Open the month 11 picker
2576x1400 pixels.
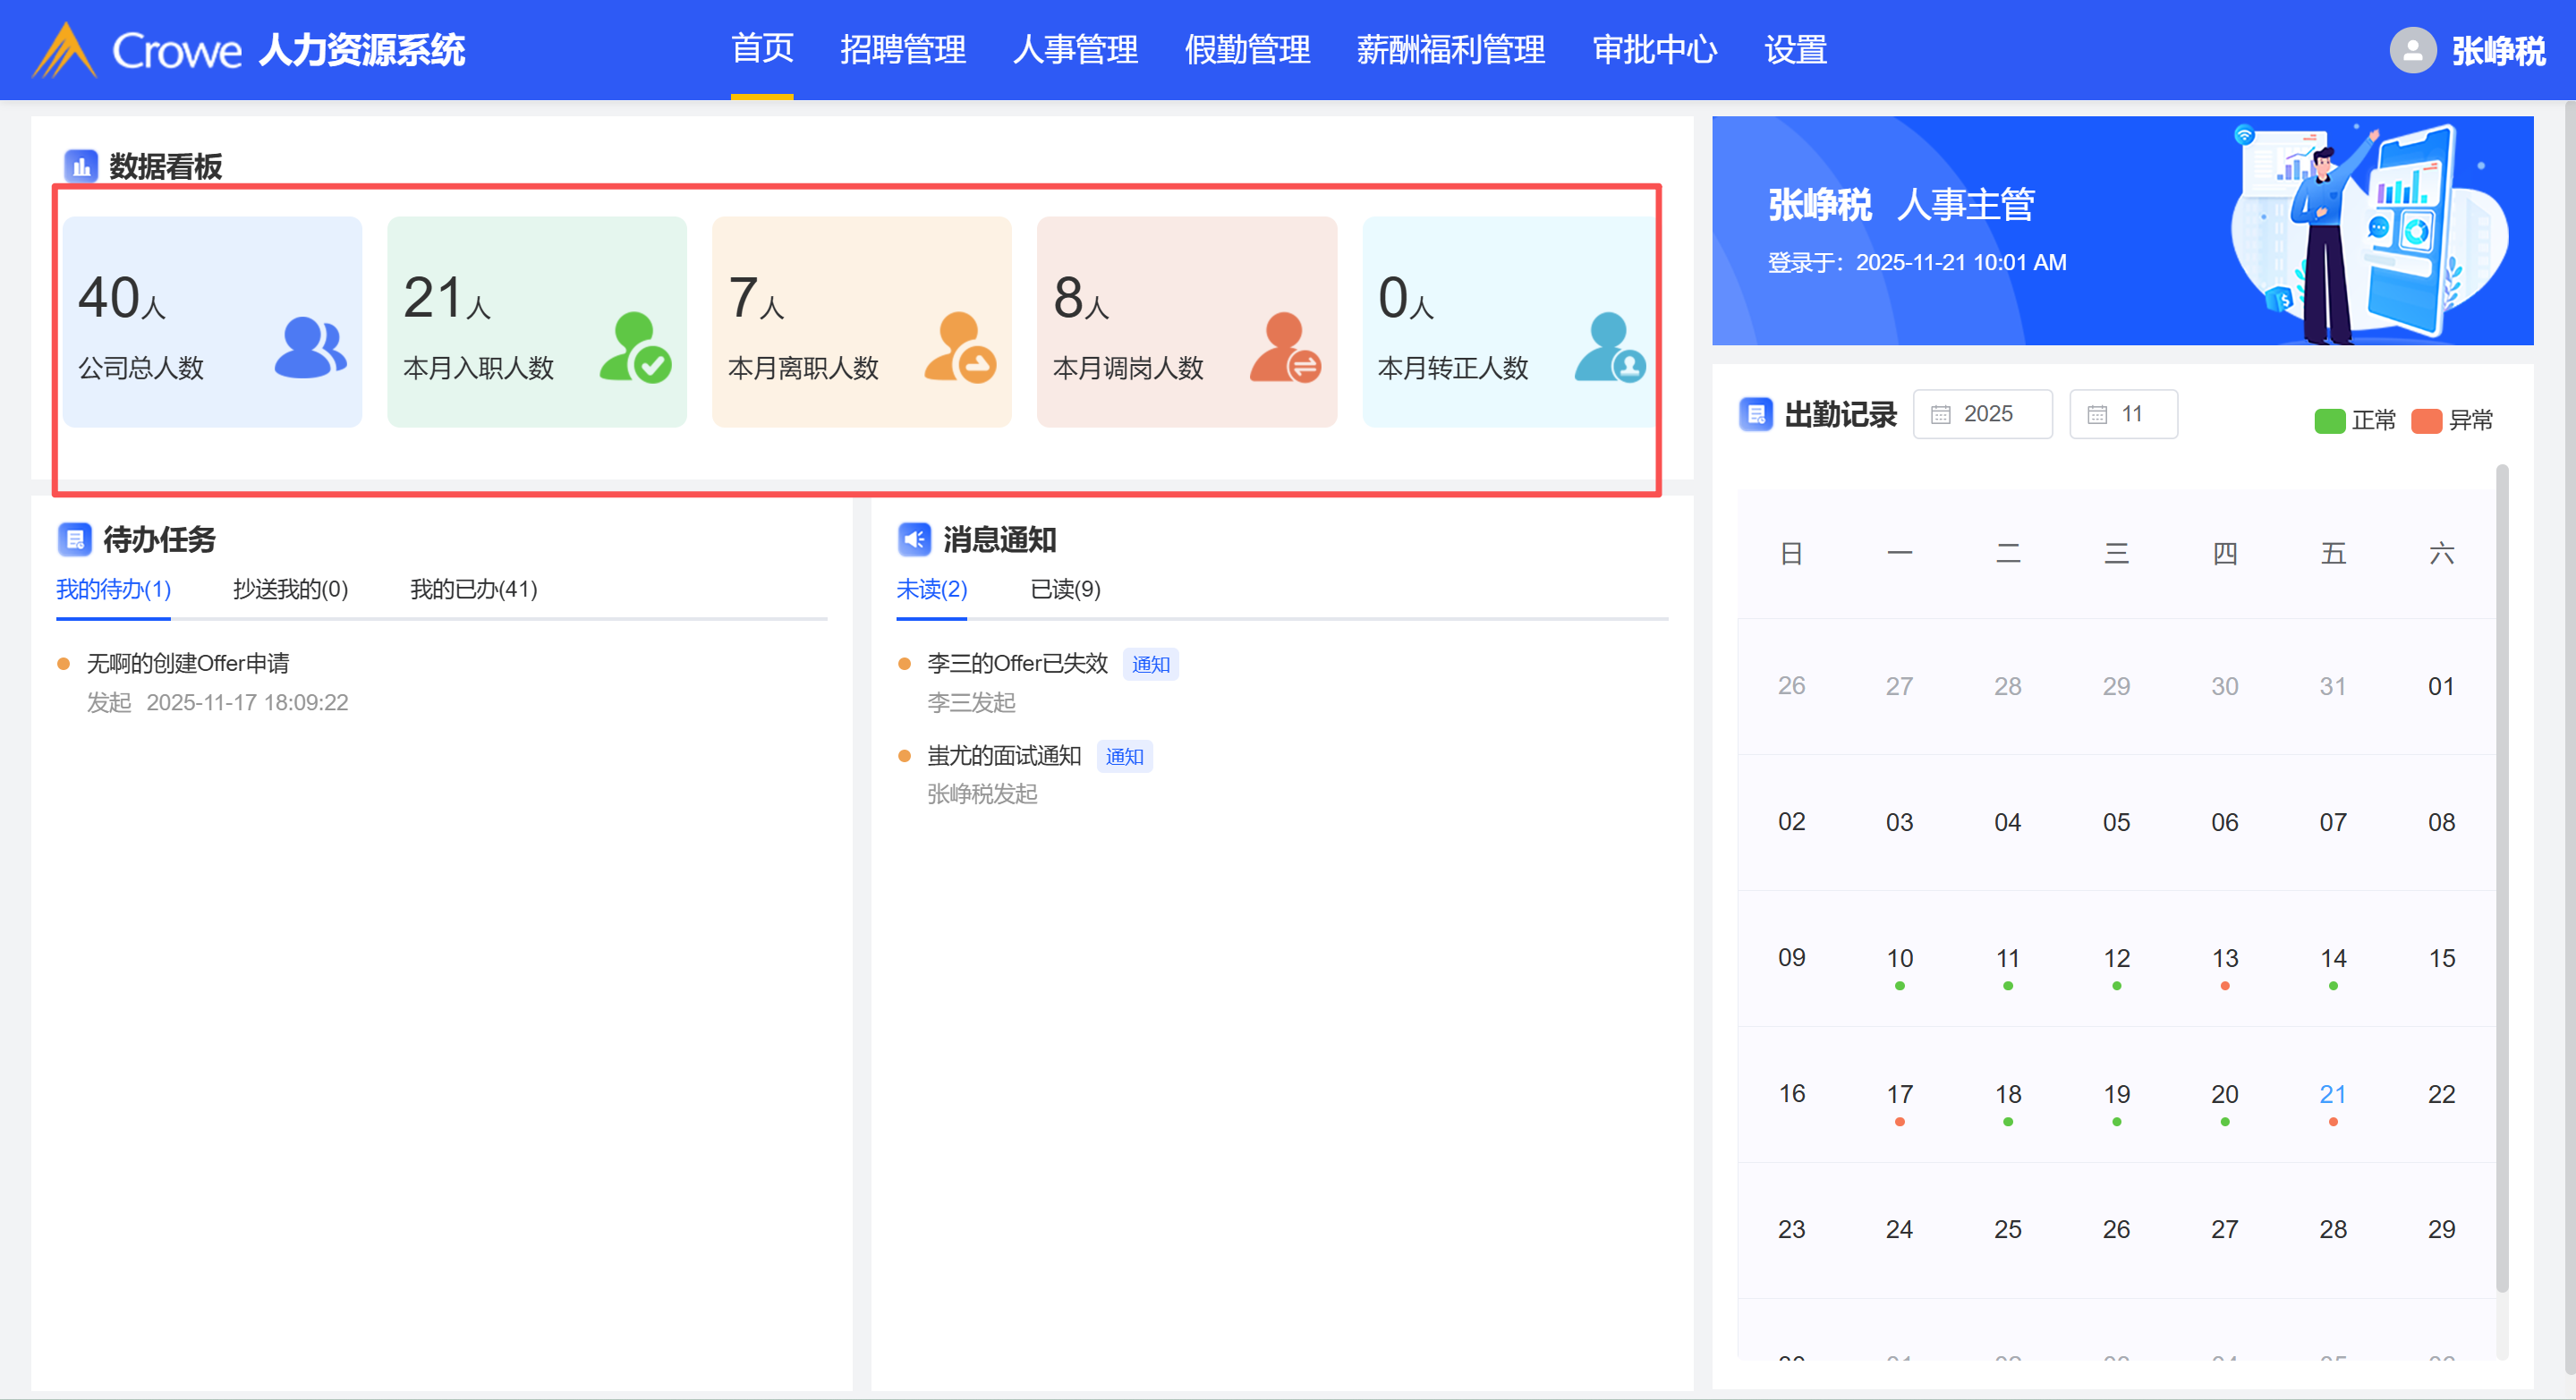2123,414
